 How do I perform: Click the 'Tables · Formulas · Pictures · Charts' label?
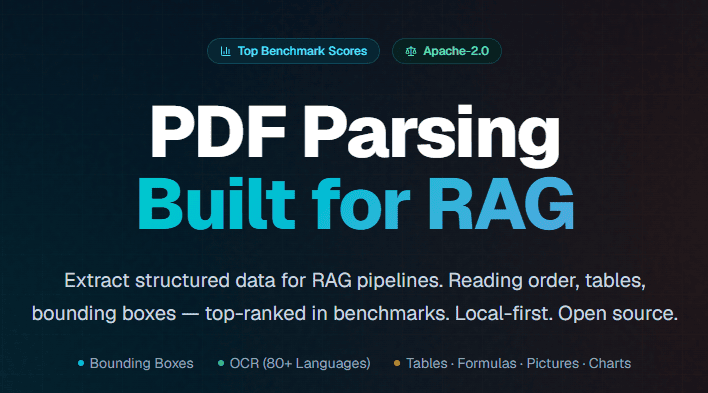[x=518, y=363]
